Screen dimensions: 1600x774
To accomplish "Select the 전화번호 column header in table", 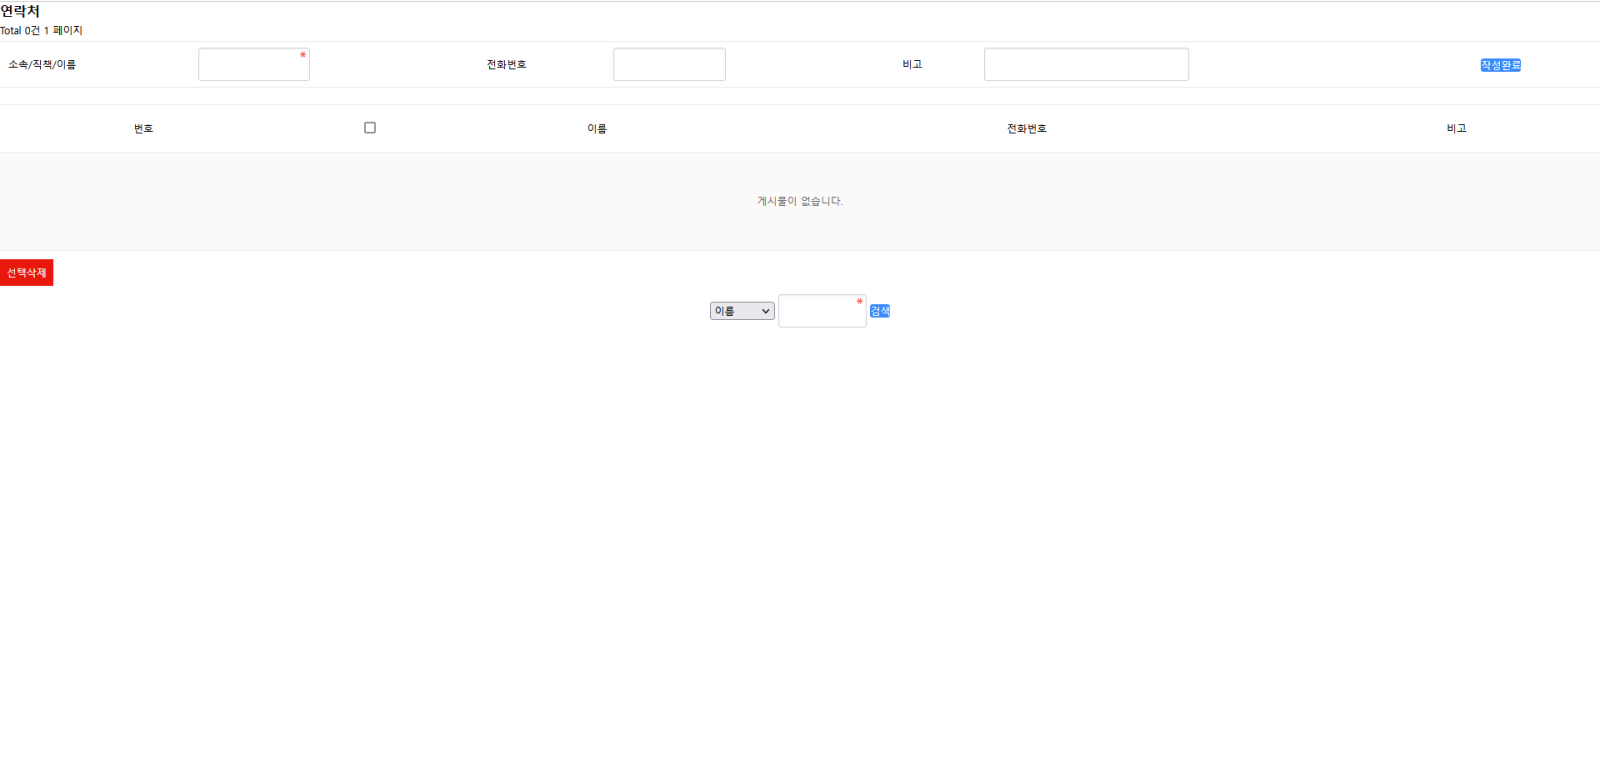I will (1026, 129).
